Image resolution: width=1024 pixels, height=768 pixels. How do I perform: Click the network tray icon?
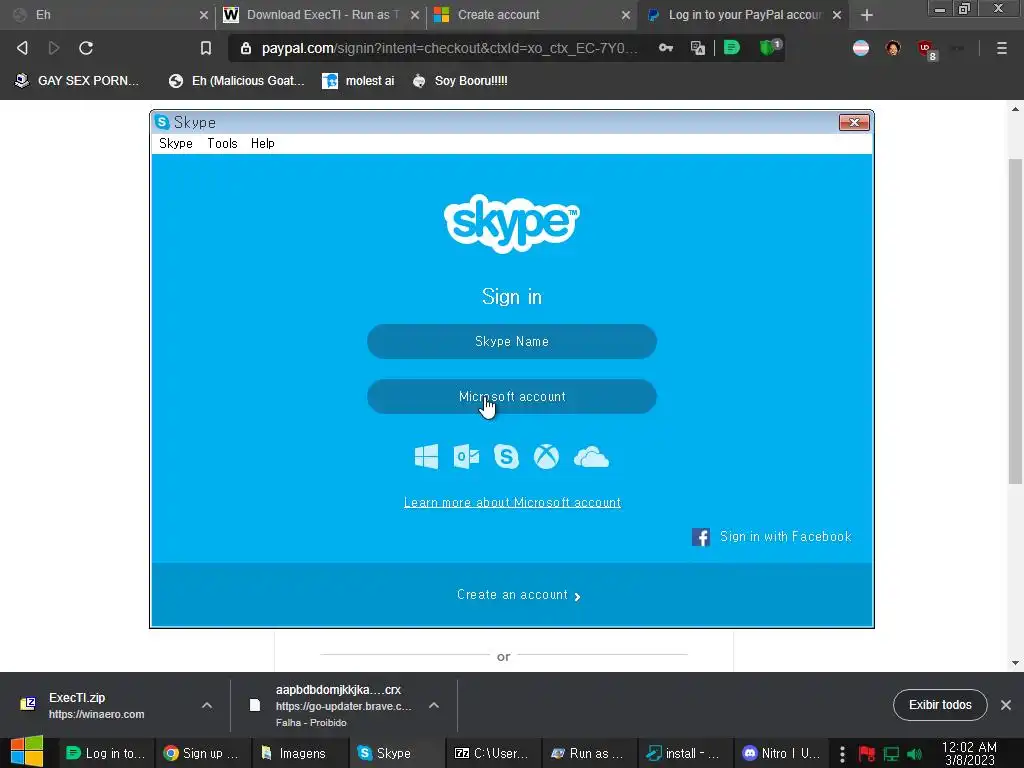(x=891, y=754)
